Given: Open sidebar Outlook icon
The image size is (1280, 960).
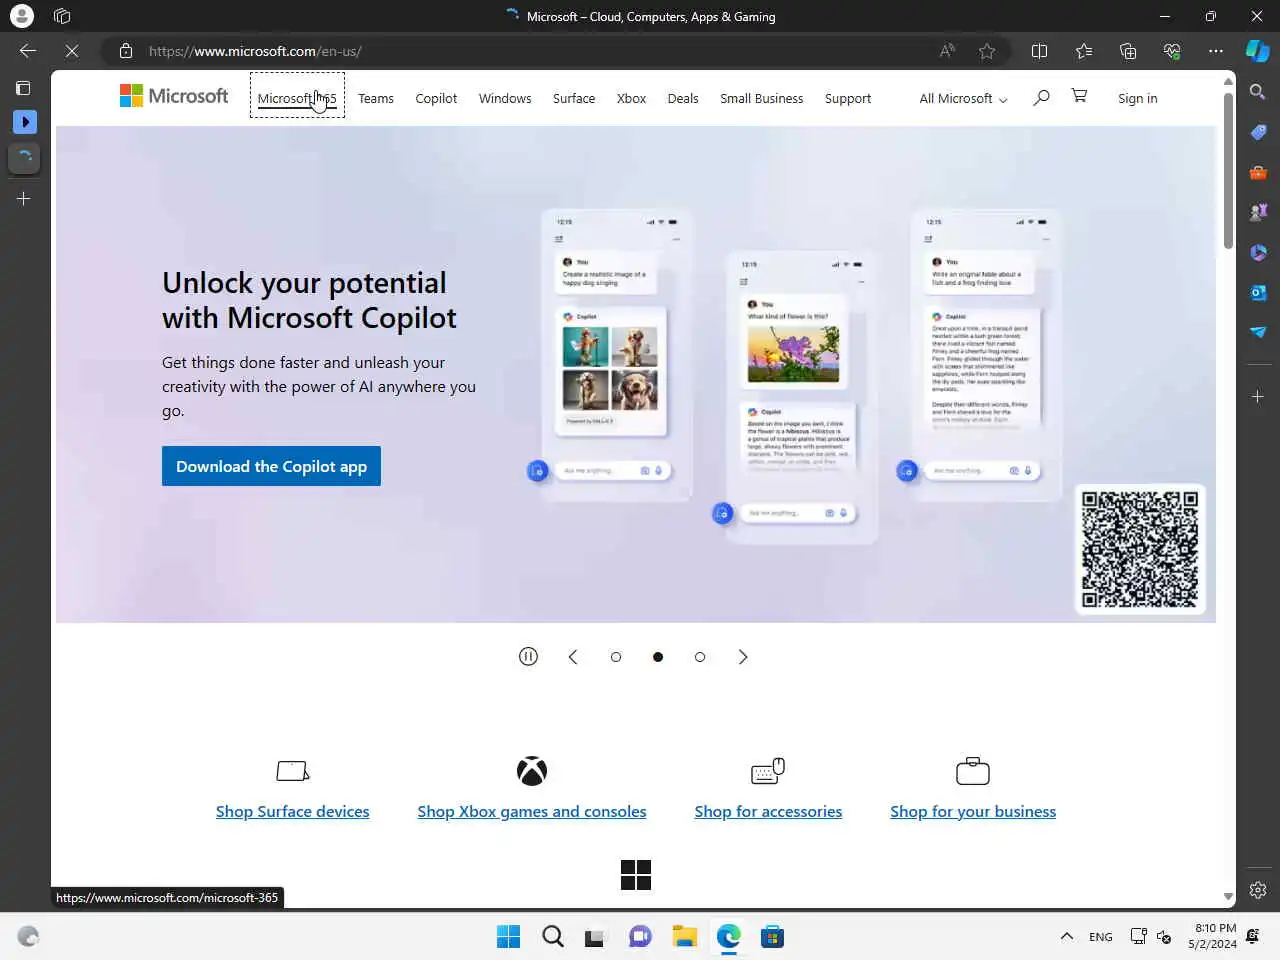Looking at the screenshot, I should (x=1258, y=292).
